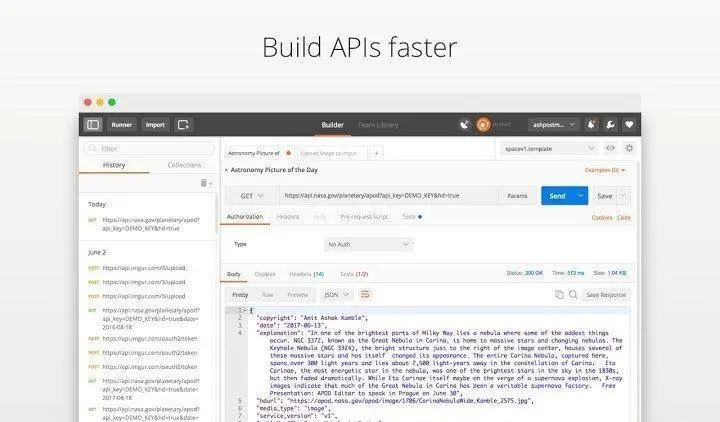Click the "hdurl" line in response
Screen dimensions: 720x422
(395, 401)
